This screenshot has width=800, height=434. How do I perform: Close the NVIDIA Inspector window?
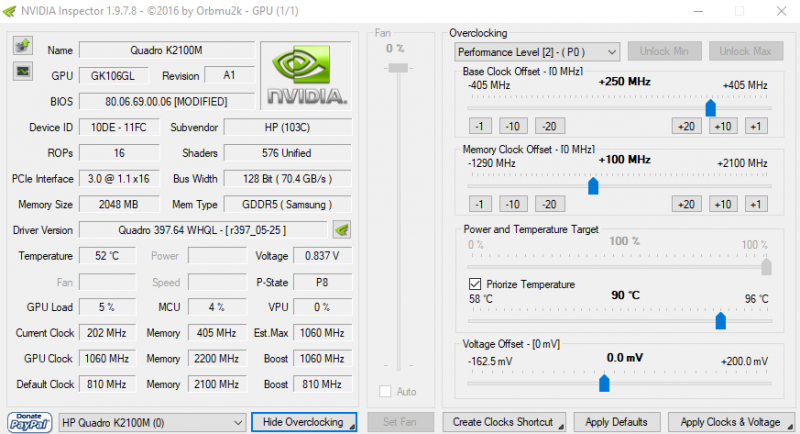point(781,11)
